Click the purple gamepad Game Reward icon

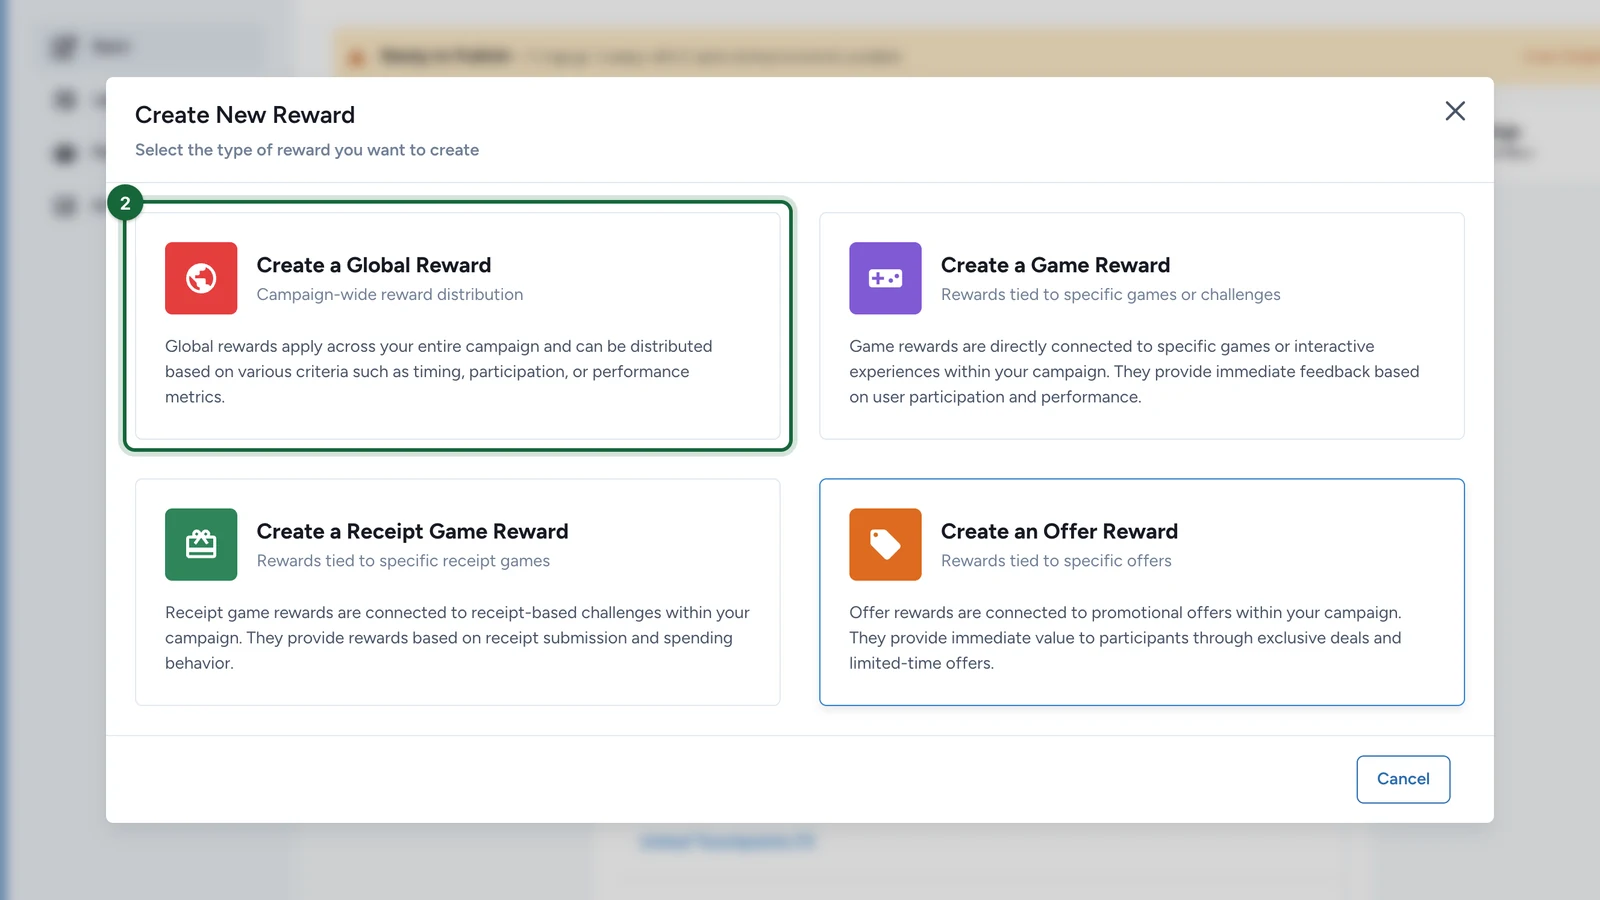[885, 278]
